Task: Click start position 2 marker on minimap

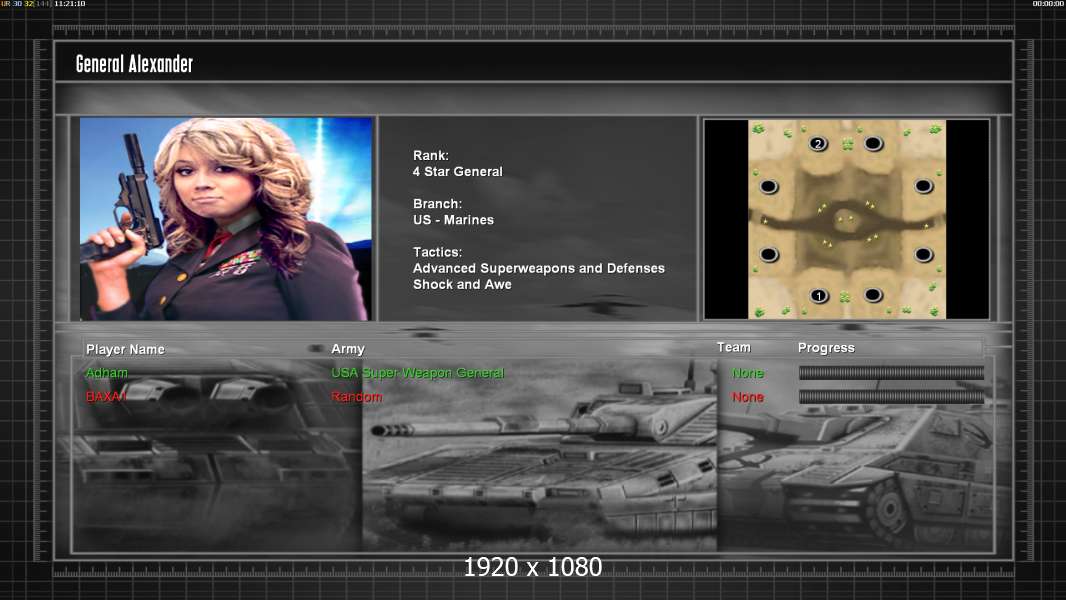Action: click(818, 143)
